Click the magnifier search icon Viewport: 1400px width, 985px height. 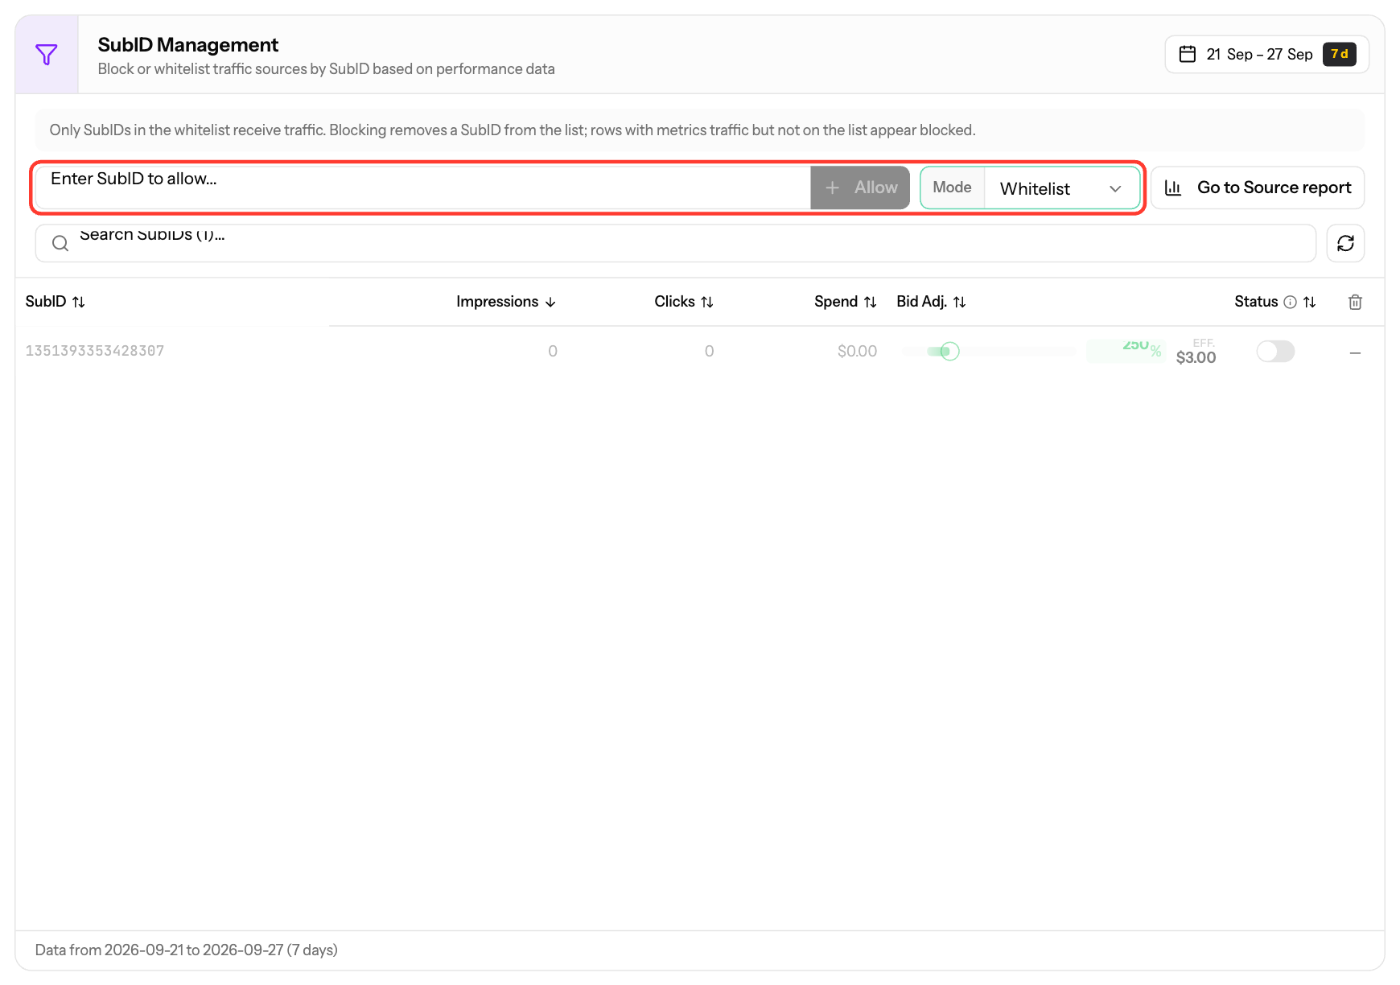60,243
